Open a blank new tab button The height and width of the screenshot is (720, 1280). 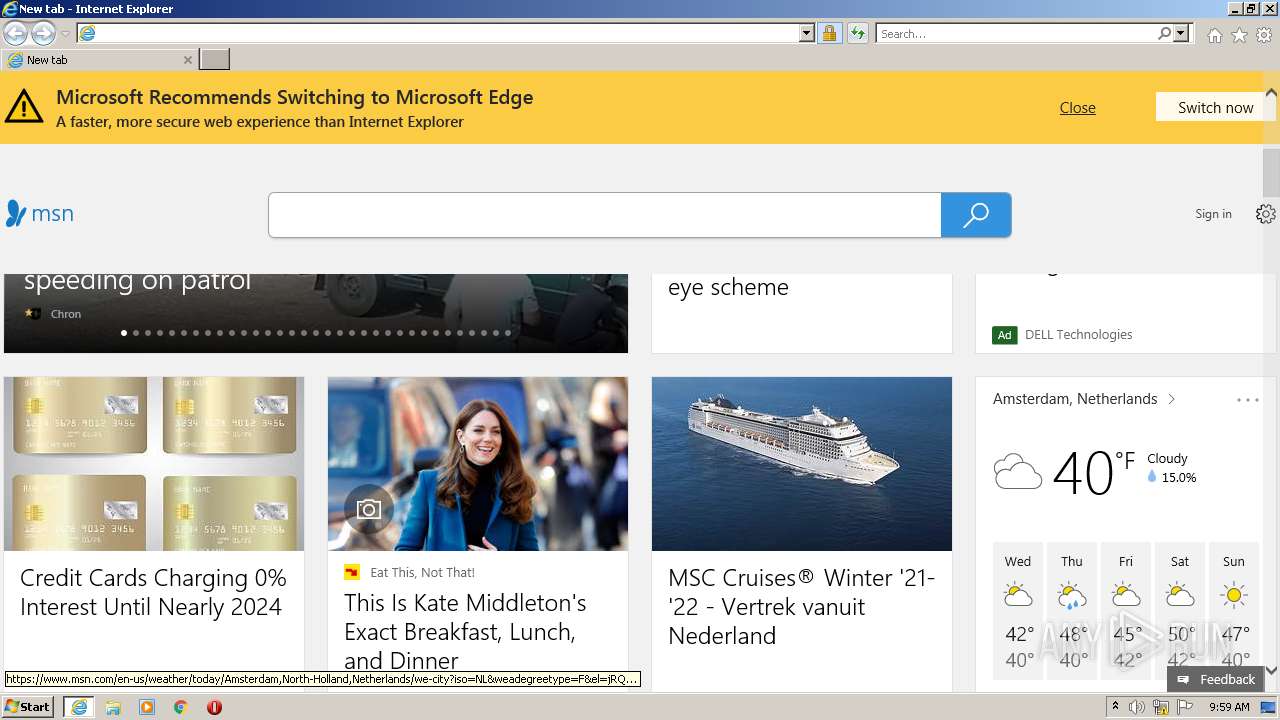tap(214, 60)
